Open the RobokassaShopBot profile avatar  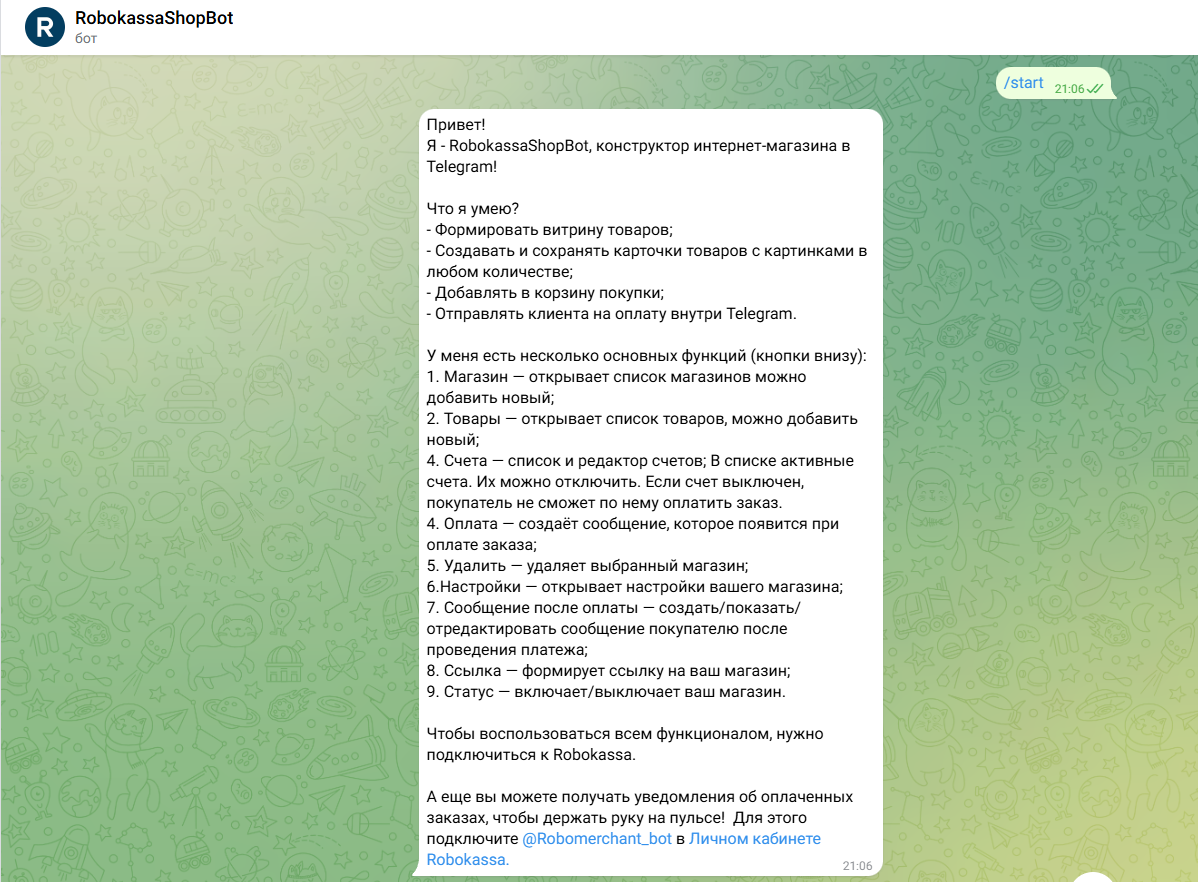[x=45, y=28]
